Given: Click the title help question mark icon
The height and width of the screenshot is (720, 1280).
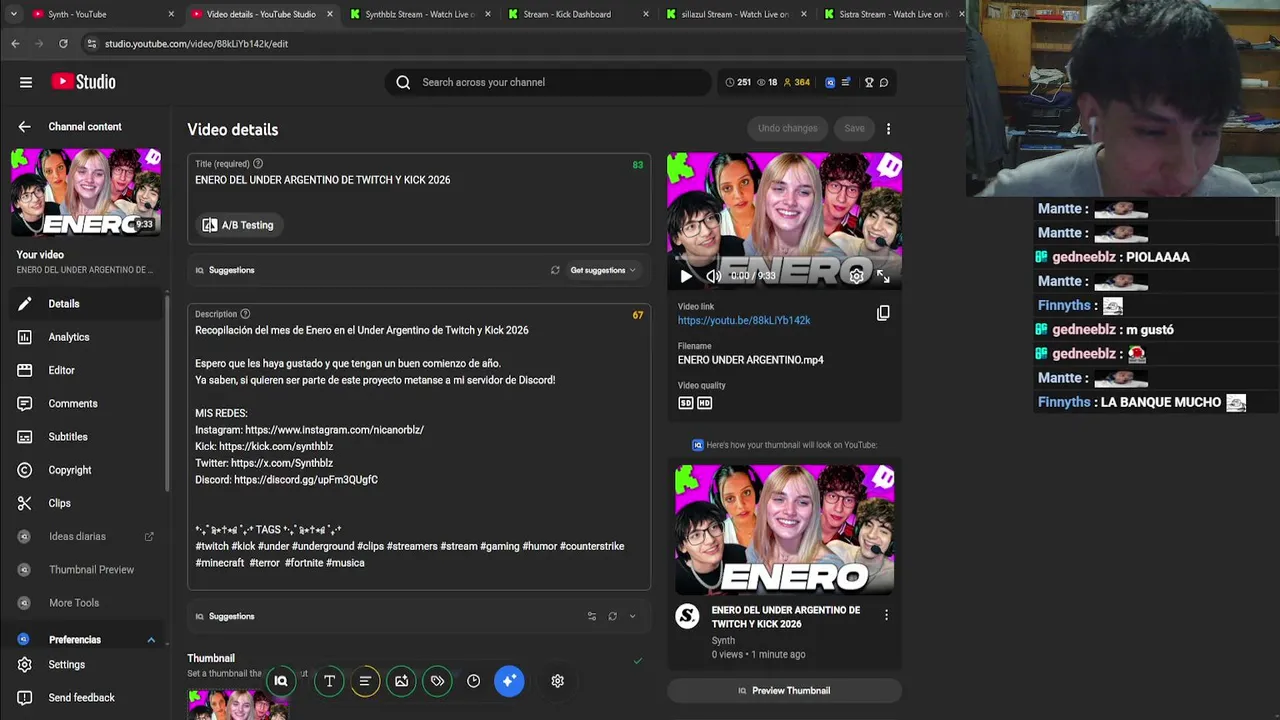Looking at the screenshot, I should click(x=258, y=163).
